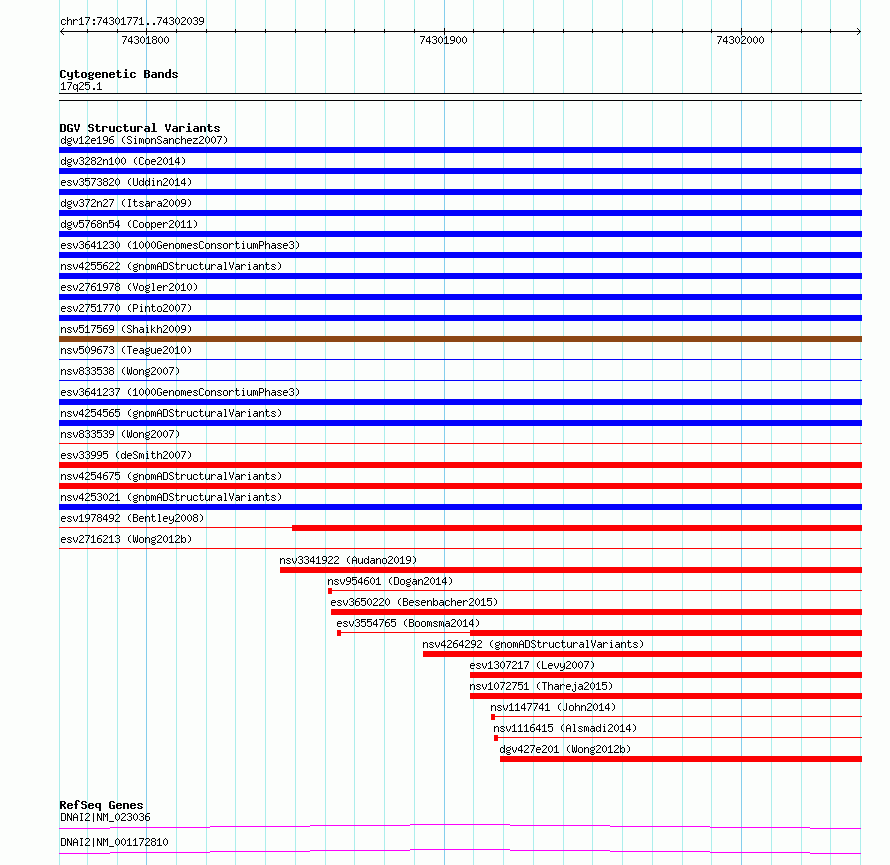
Task: Click the 74301900 ruler position label
Action: 443,40
